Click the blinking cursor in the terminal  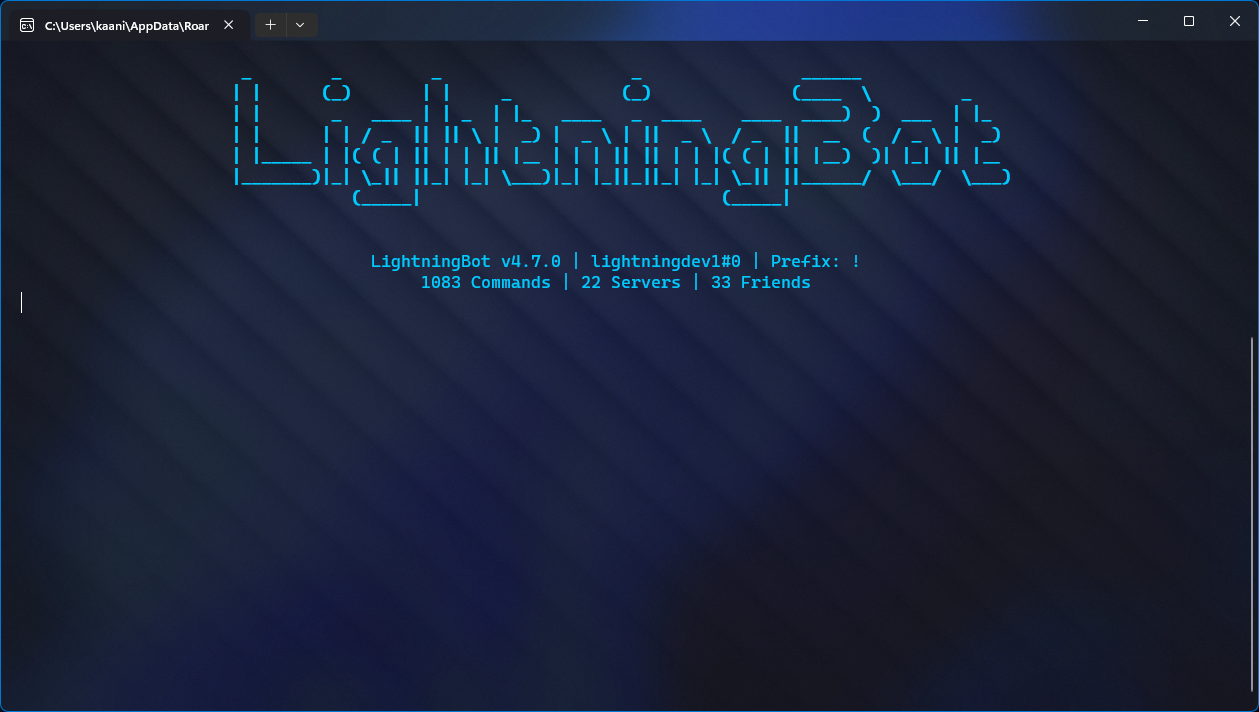pyautogui.click(x=21, y=302)
